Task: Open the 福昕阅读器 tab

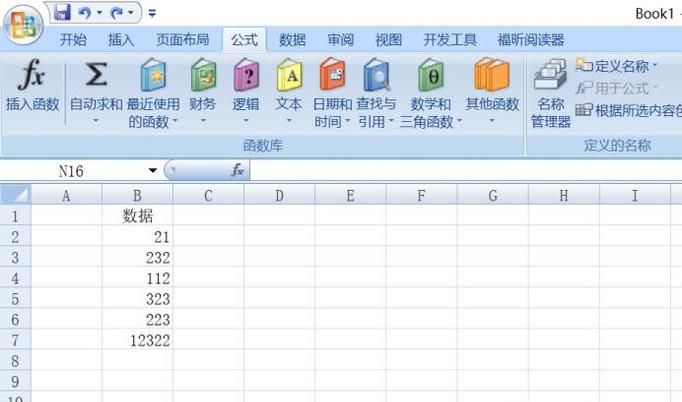Action: click(531, 40)
